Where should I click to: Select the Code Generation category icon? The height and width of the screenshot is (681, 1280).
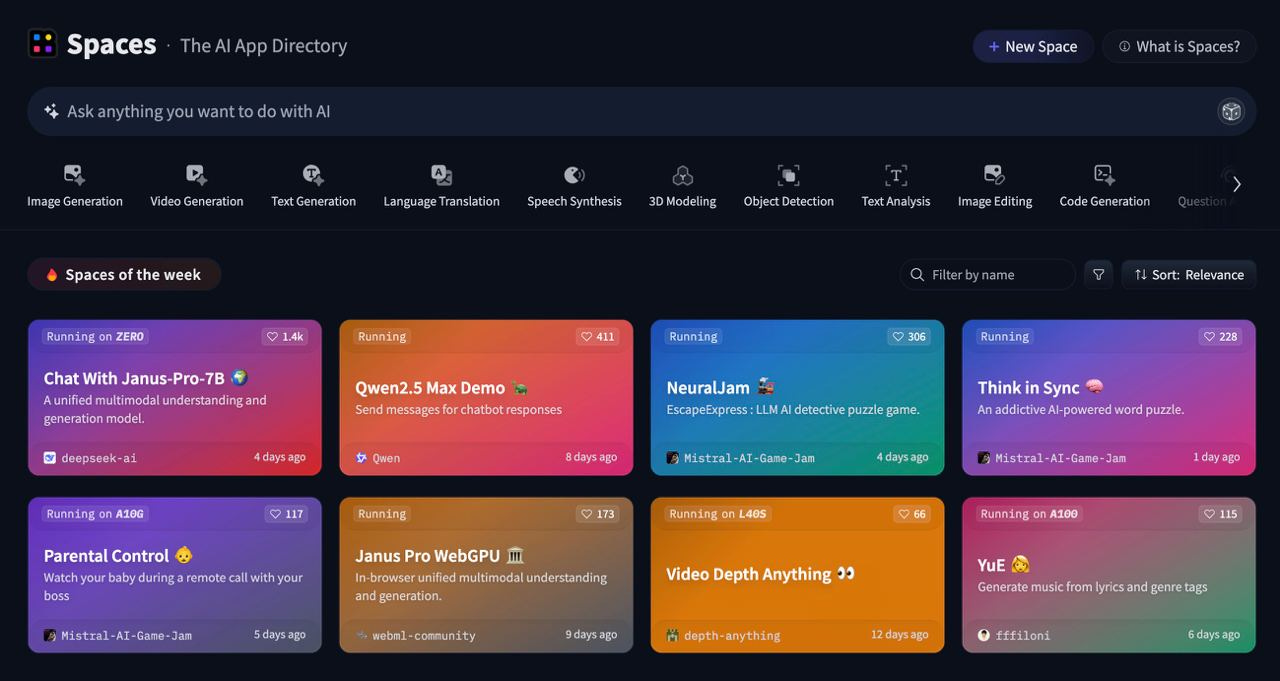click(x=1104, y=175)
